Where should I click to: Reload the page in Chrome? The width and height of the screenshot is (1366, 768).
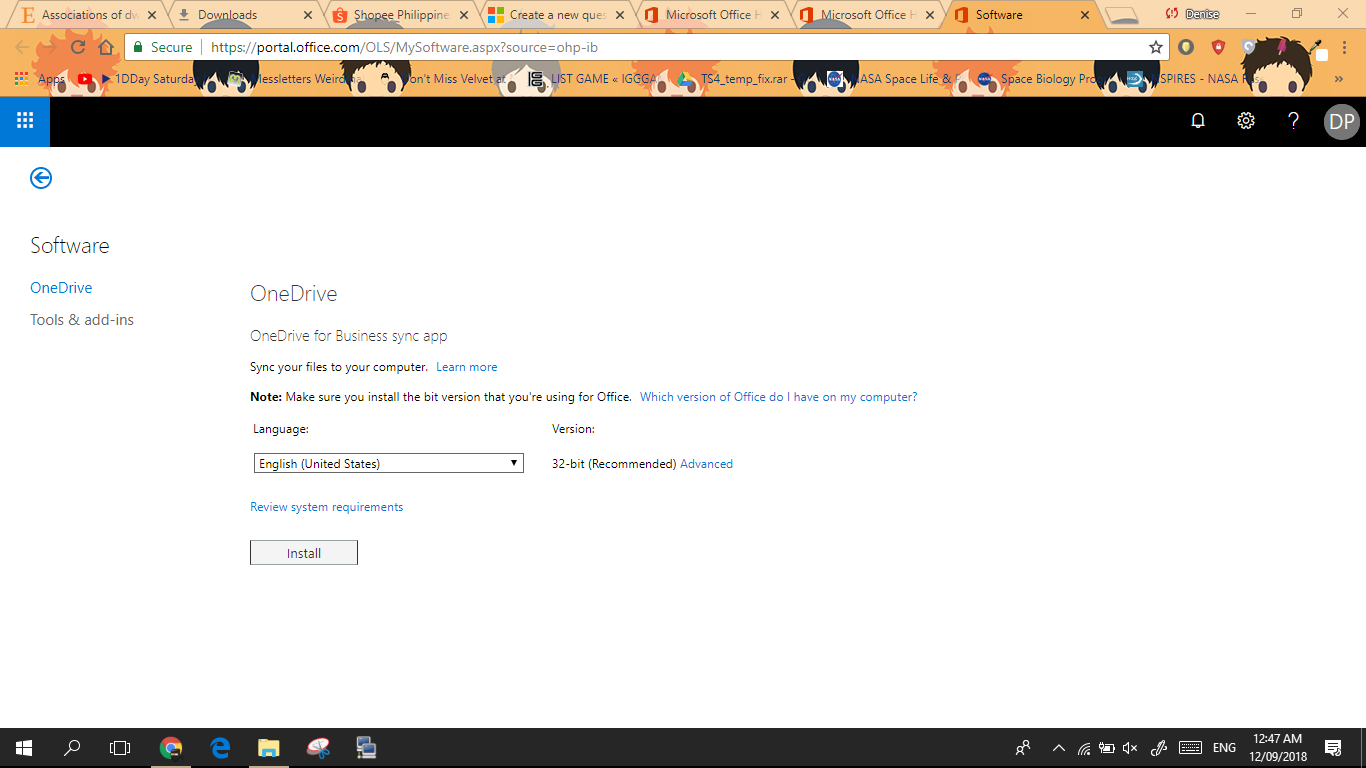pyautogui.click(x=78, y=47)
